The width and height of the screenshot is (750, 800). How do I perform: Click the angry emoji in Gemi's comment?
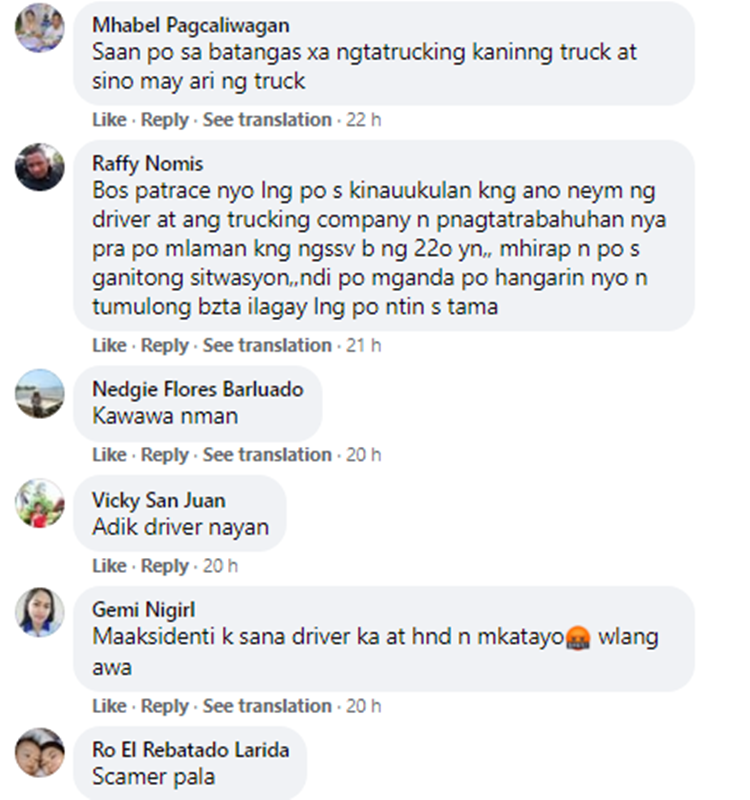tap(578, 638)
